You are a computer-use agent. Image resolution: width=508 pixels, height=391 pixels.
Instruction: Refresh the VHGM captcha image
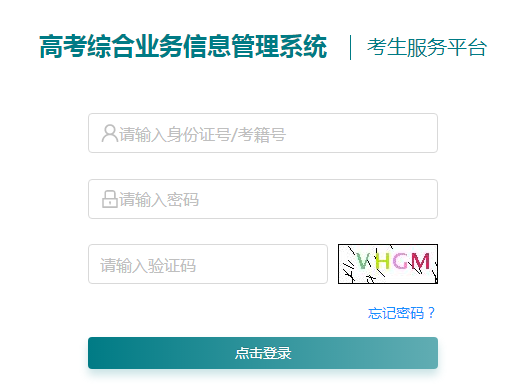point(388,264)
